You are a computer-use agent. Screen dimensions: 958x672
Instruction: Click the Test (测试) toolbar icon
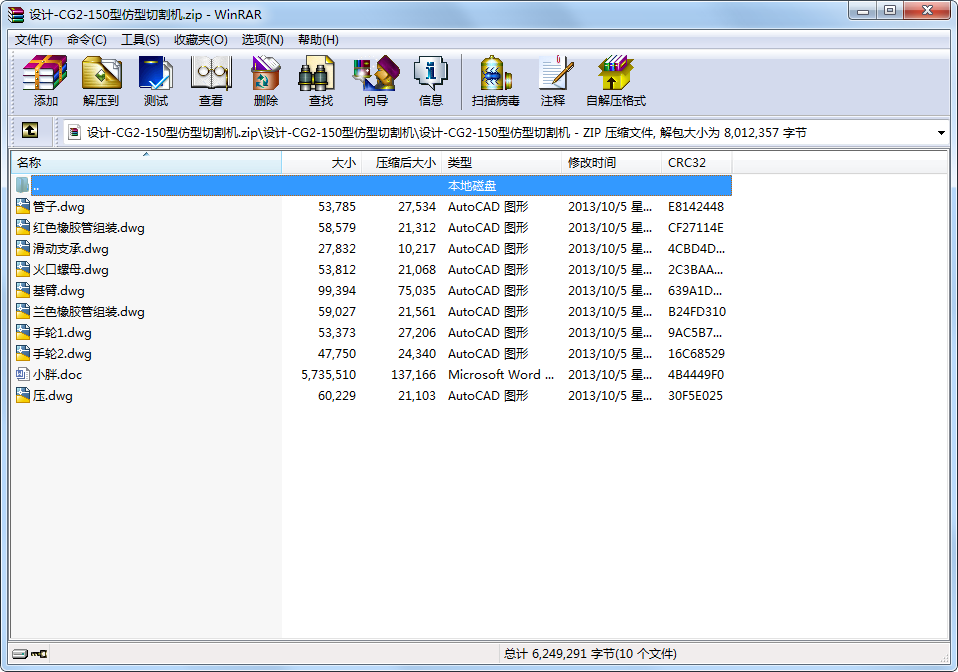point(156,73)
